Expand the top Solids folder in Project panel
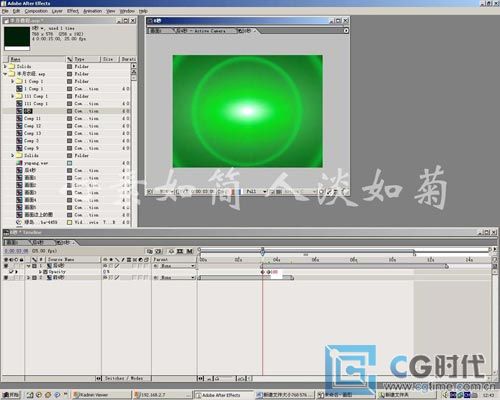 tap(5, 66)
